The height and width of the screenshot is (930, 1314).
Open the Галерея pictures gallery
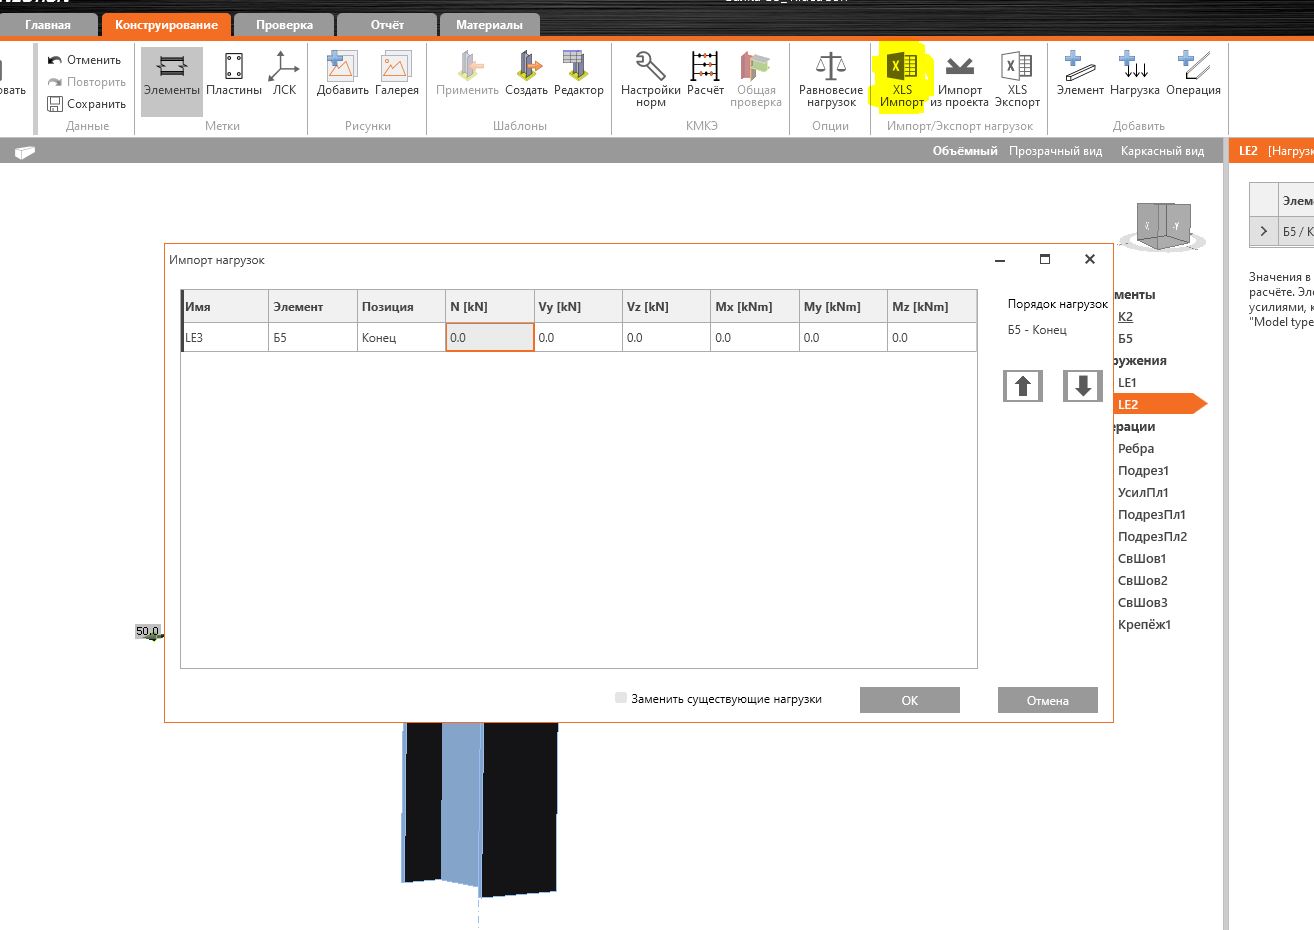point(397,74)
